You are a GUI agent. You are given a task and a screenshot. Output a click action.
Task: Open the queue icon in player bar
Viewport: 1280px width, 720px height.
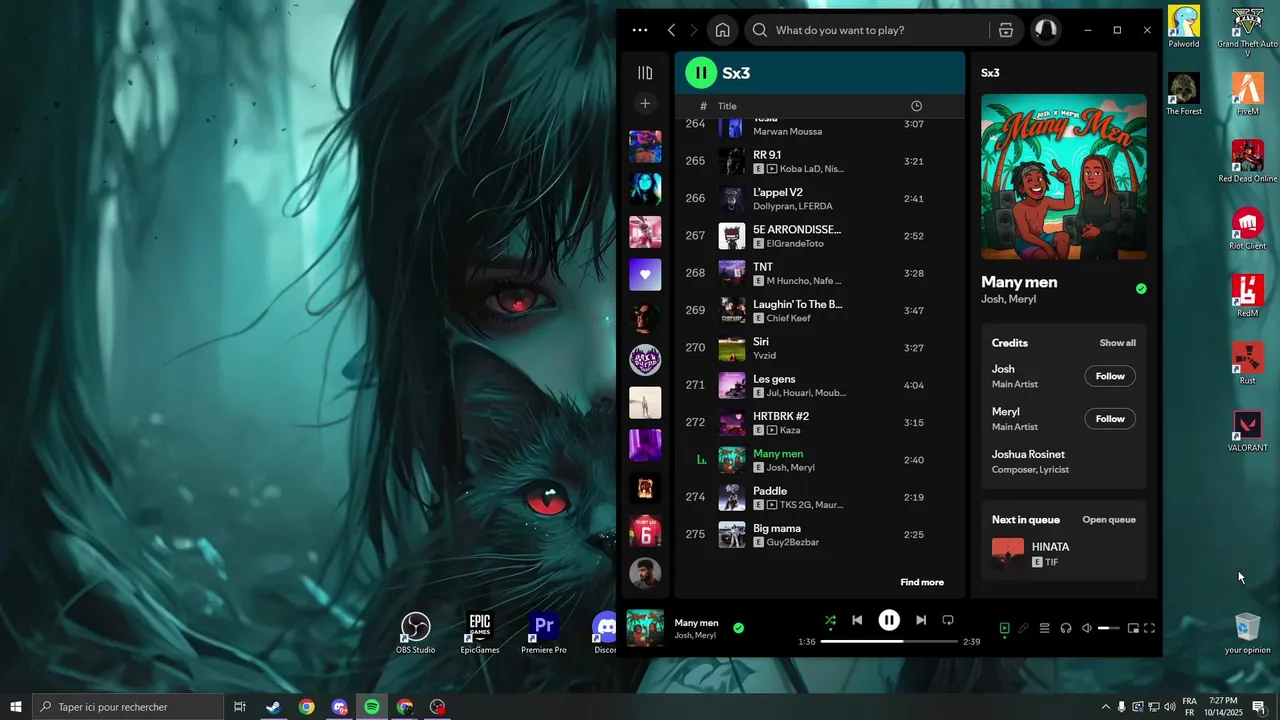click(x=1044, y=628)
